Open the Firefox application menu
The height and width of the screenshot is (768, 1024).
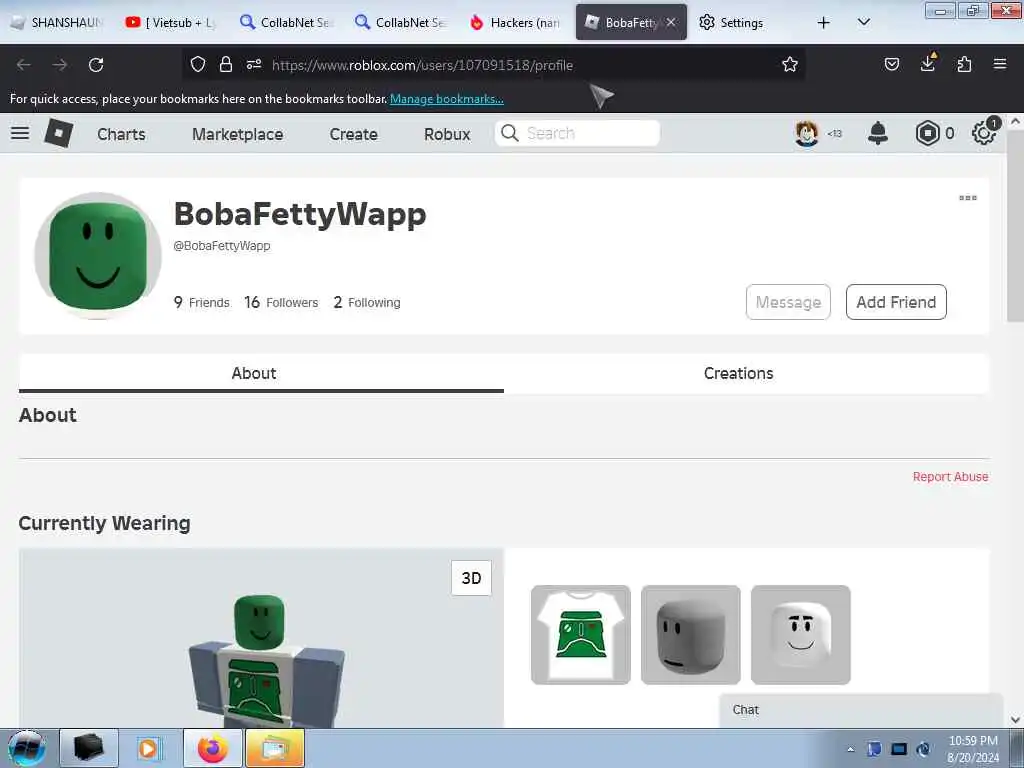(x=1000, y=65)
